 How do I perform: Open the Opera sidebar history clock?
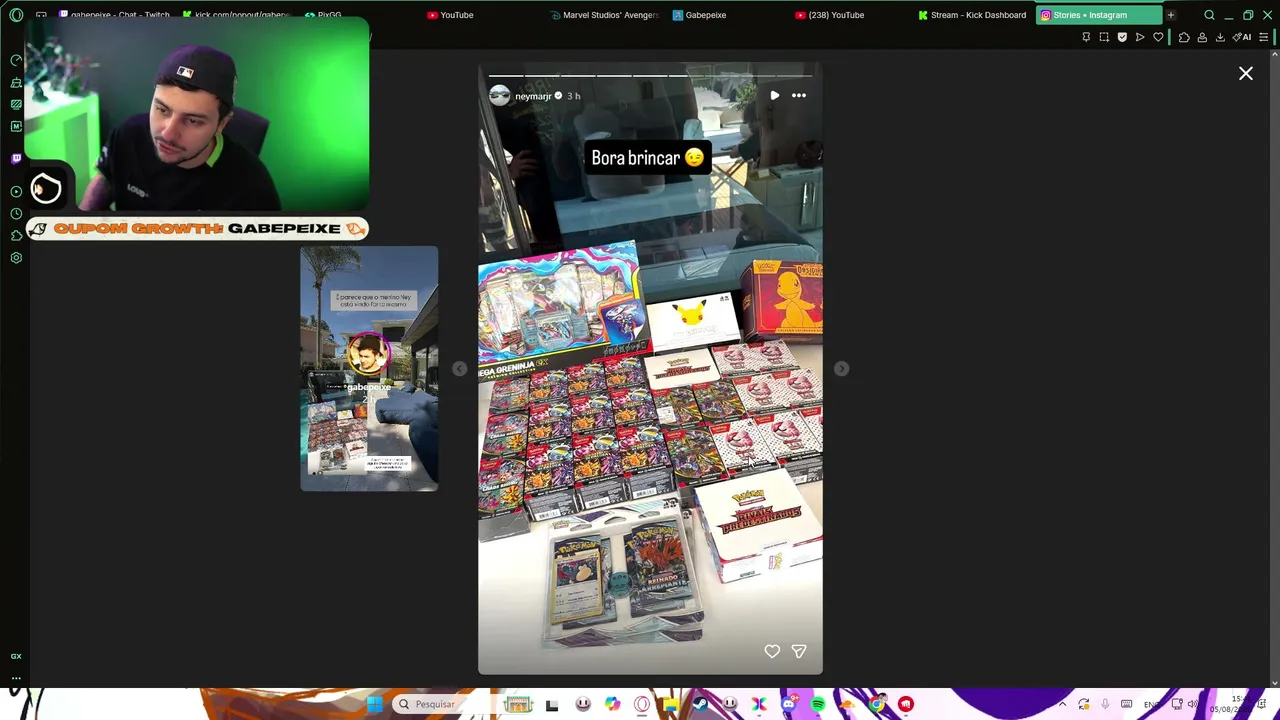16,214
